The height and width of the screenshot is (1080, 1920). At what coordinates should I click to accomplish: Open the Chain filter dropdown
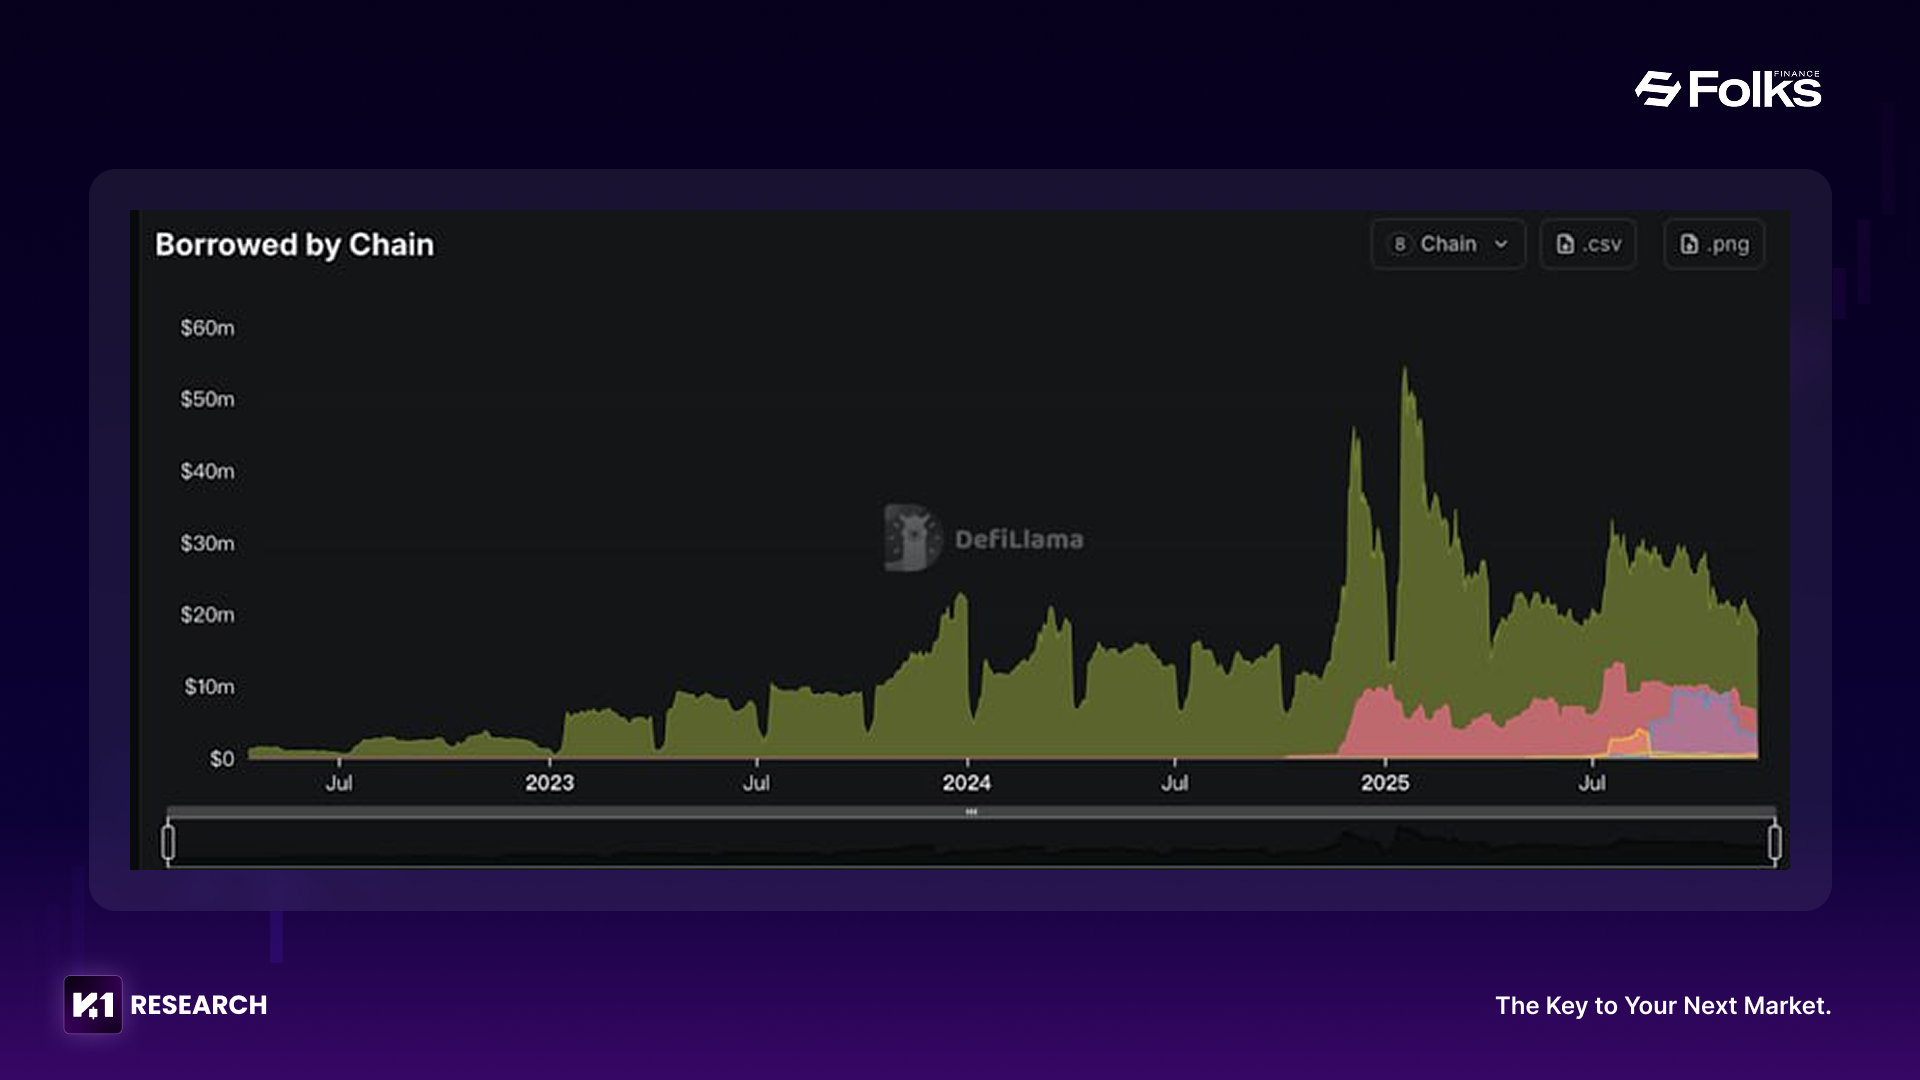(x=1447, y=244)
